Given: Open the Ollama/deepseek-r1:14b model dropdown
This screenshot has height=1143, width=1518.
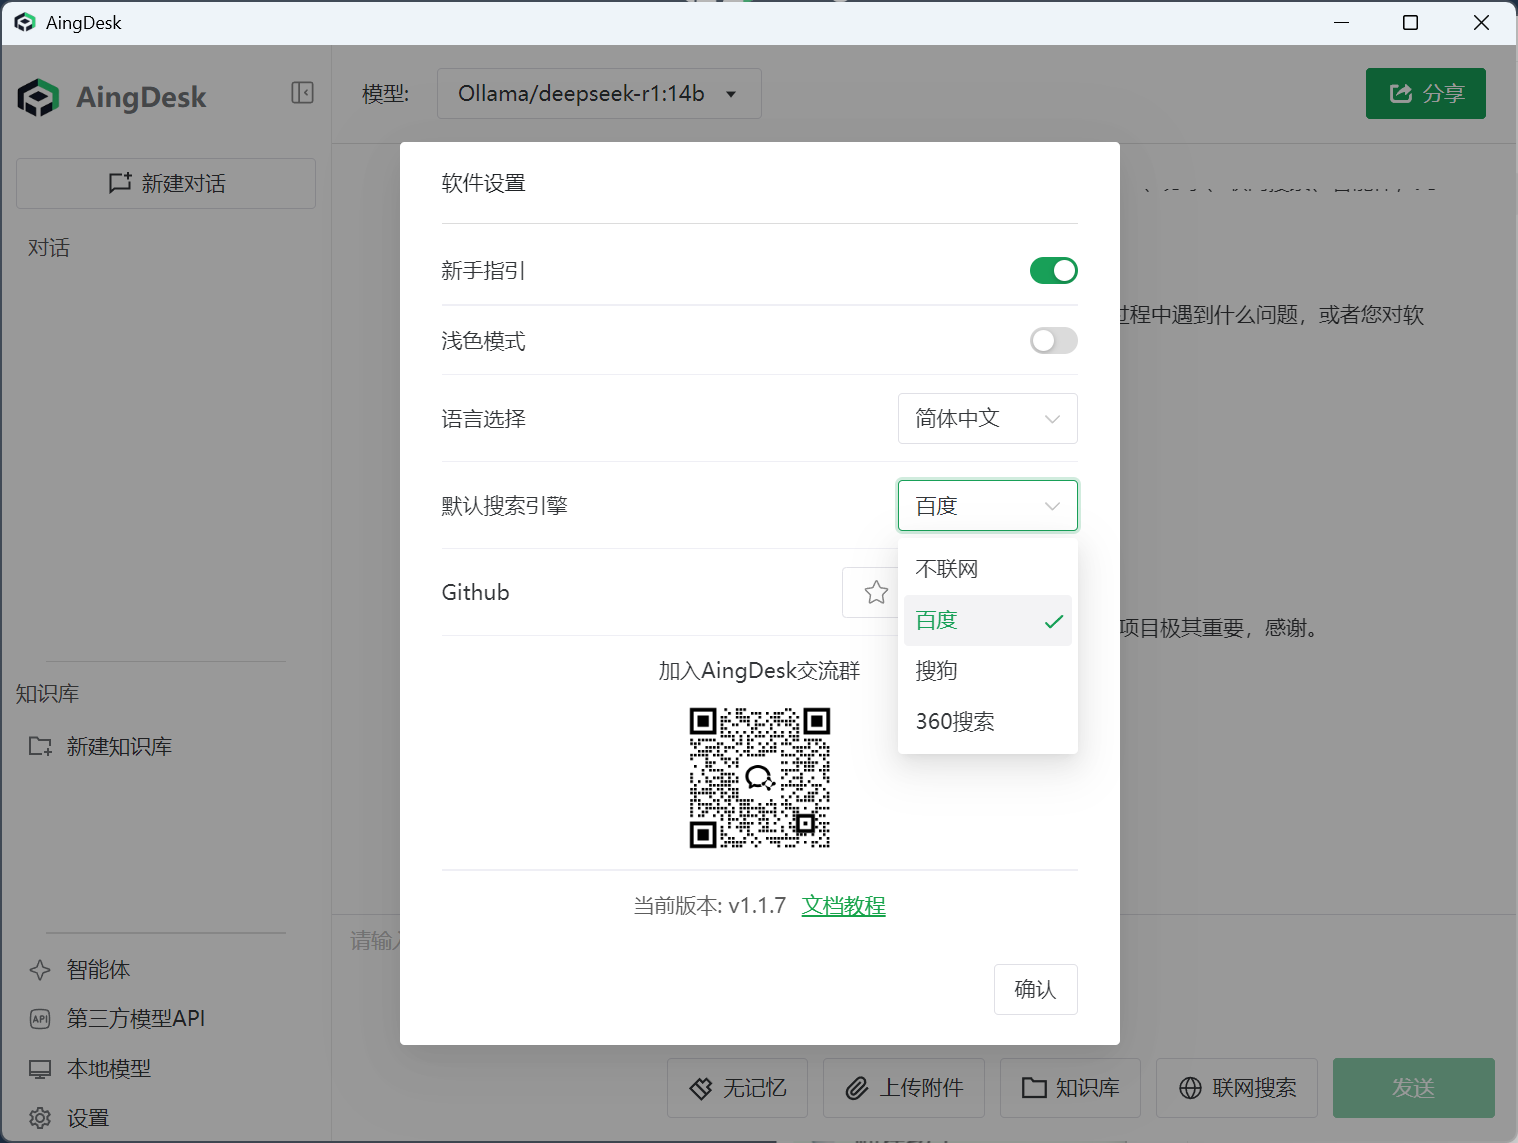Looking at the screenshot, I should coord(599,93).
